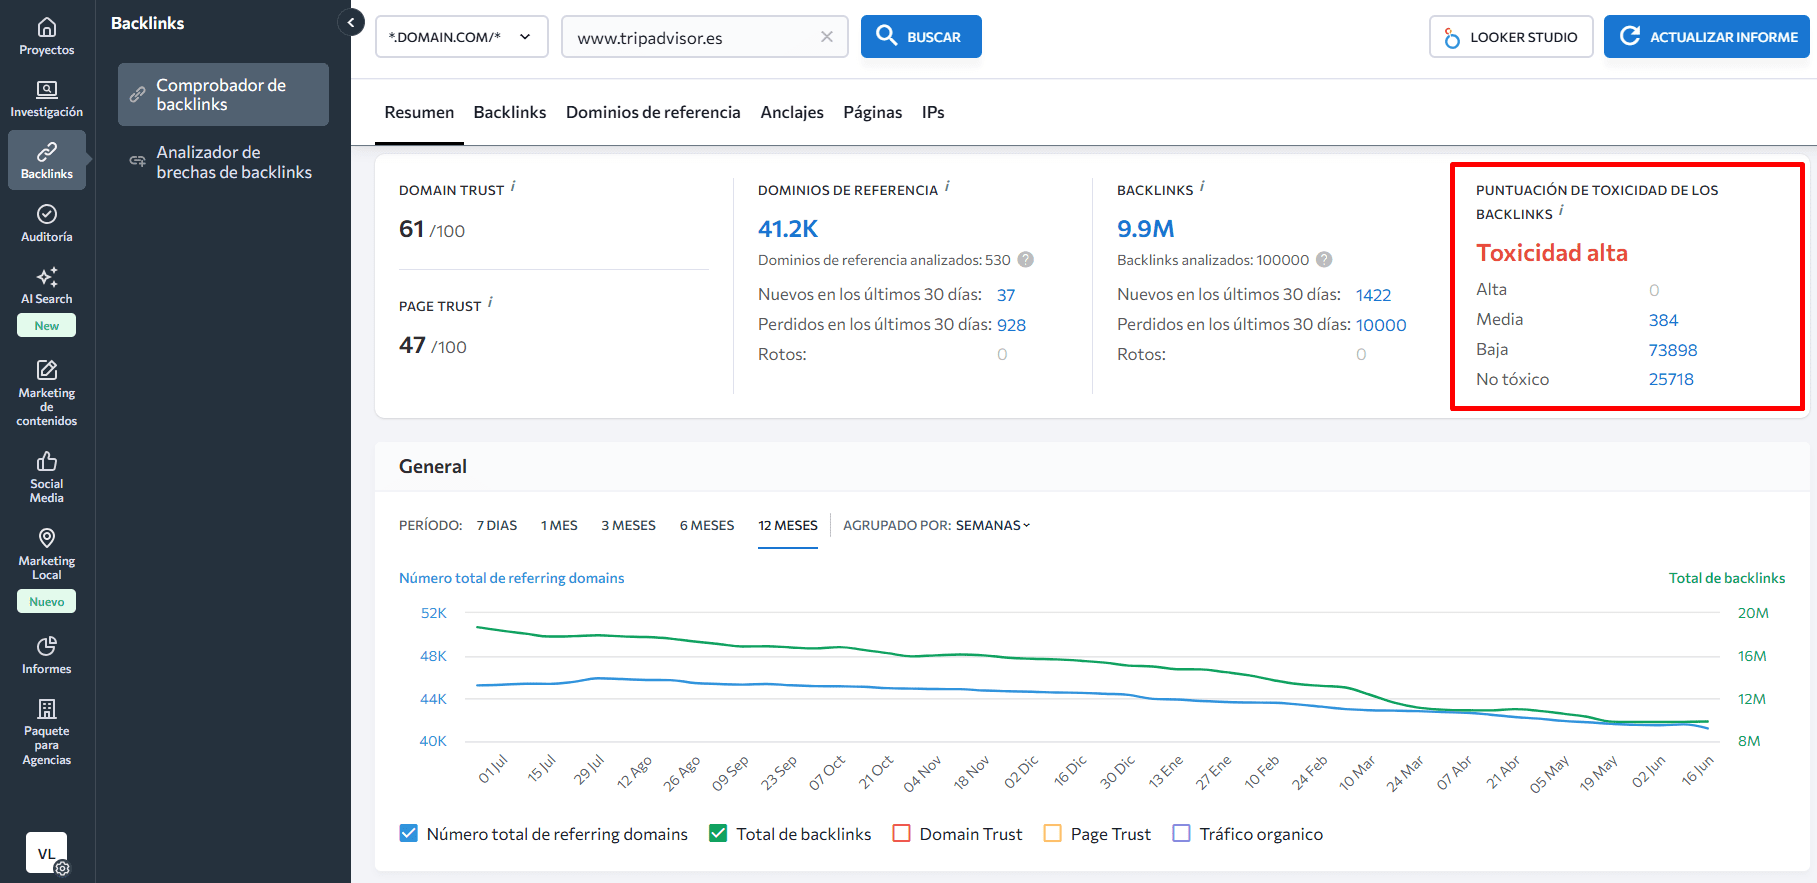Open lost backlinks count 10000

tap(1381, 325)
